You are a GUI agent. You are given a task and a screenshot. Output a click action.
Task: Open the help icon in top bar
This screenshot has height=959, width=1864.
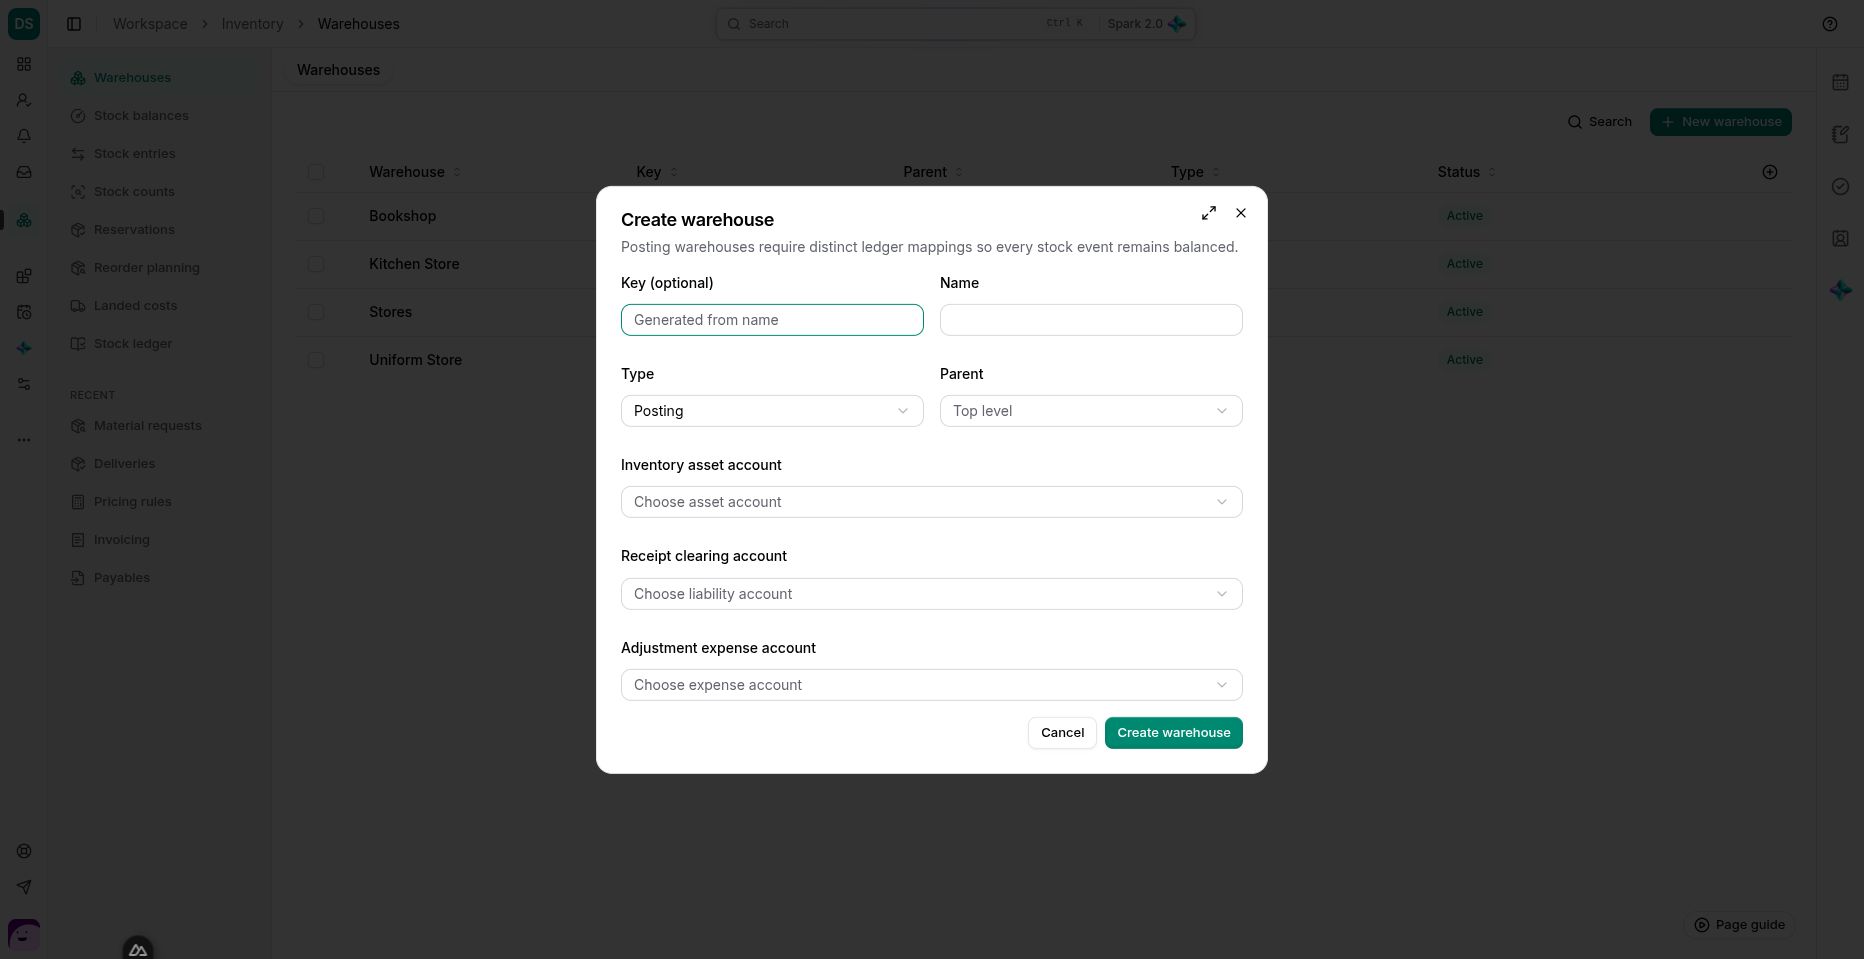click(1830, 24)
